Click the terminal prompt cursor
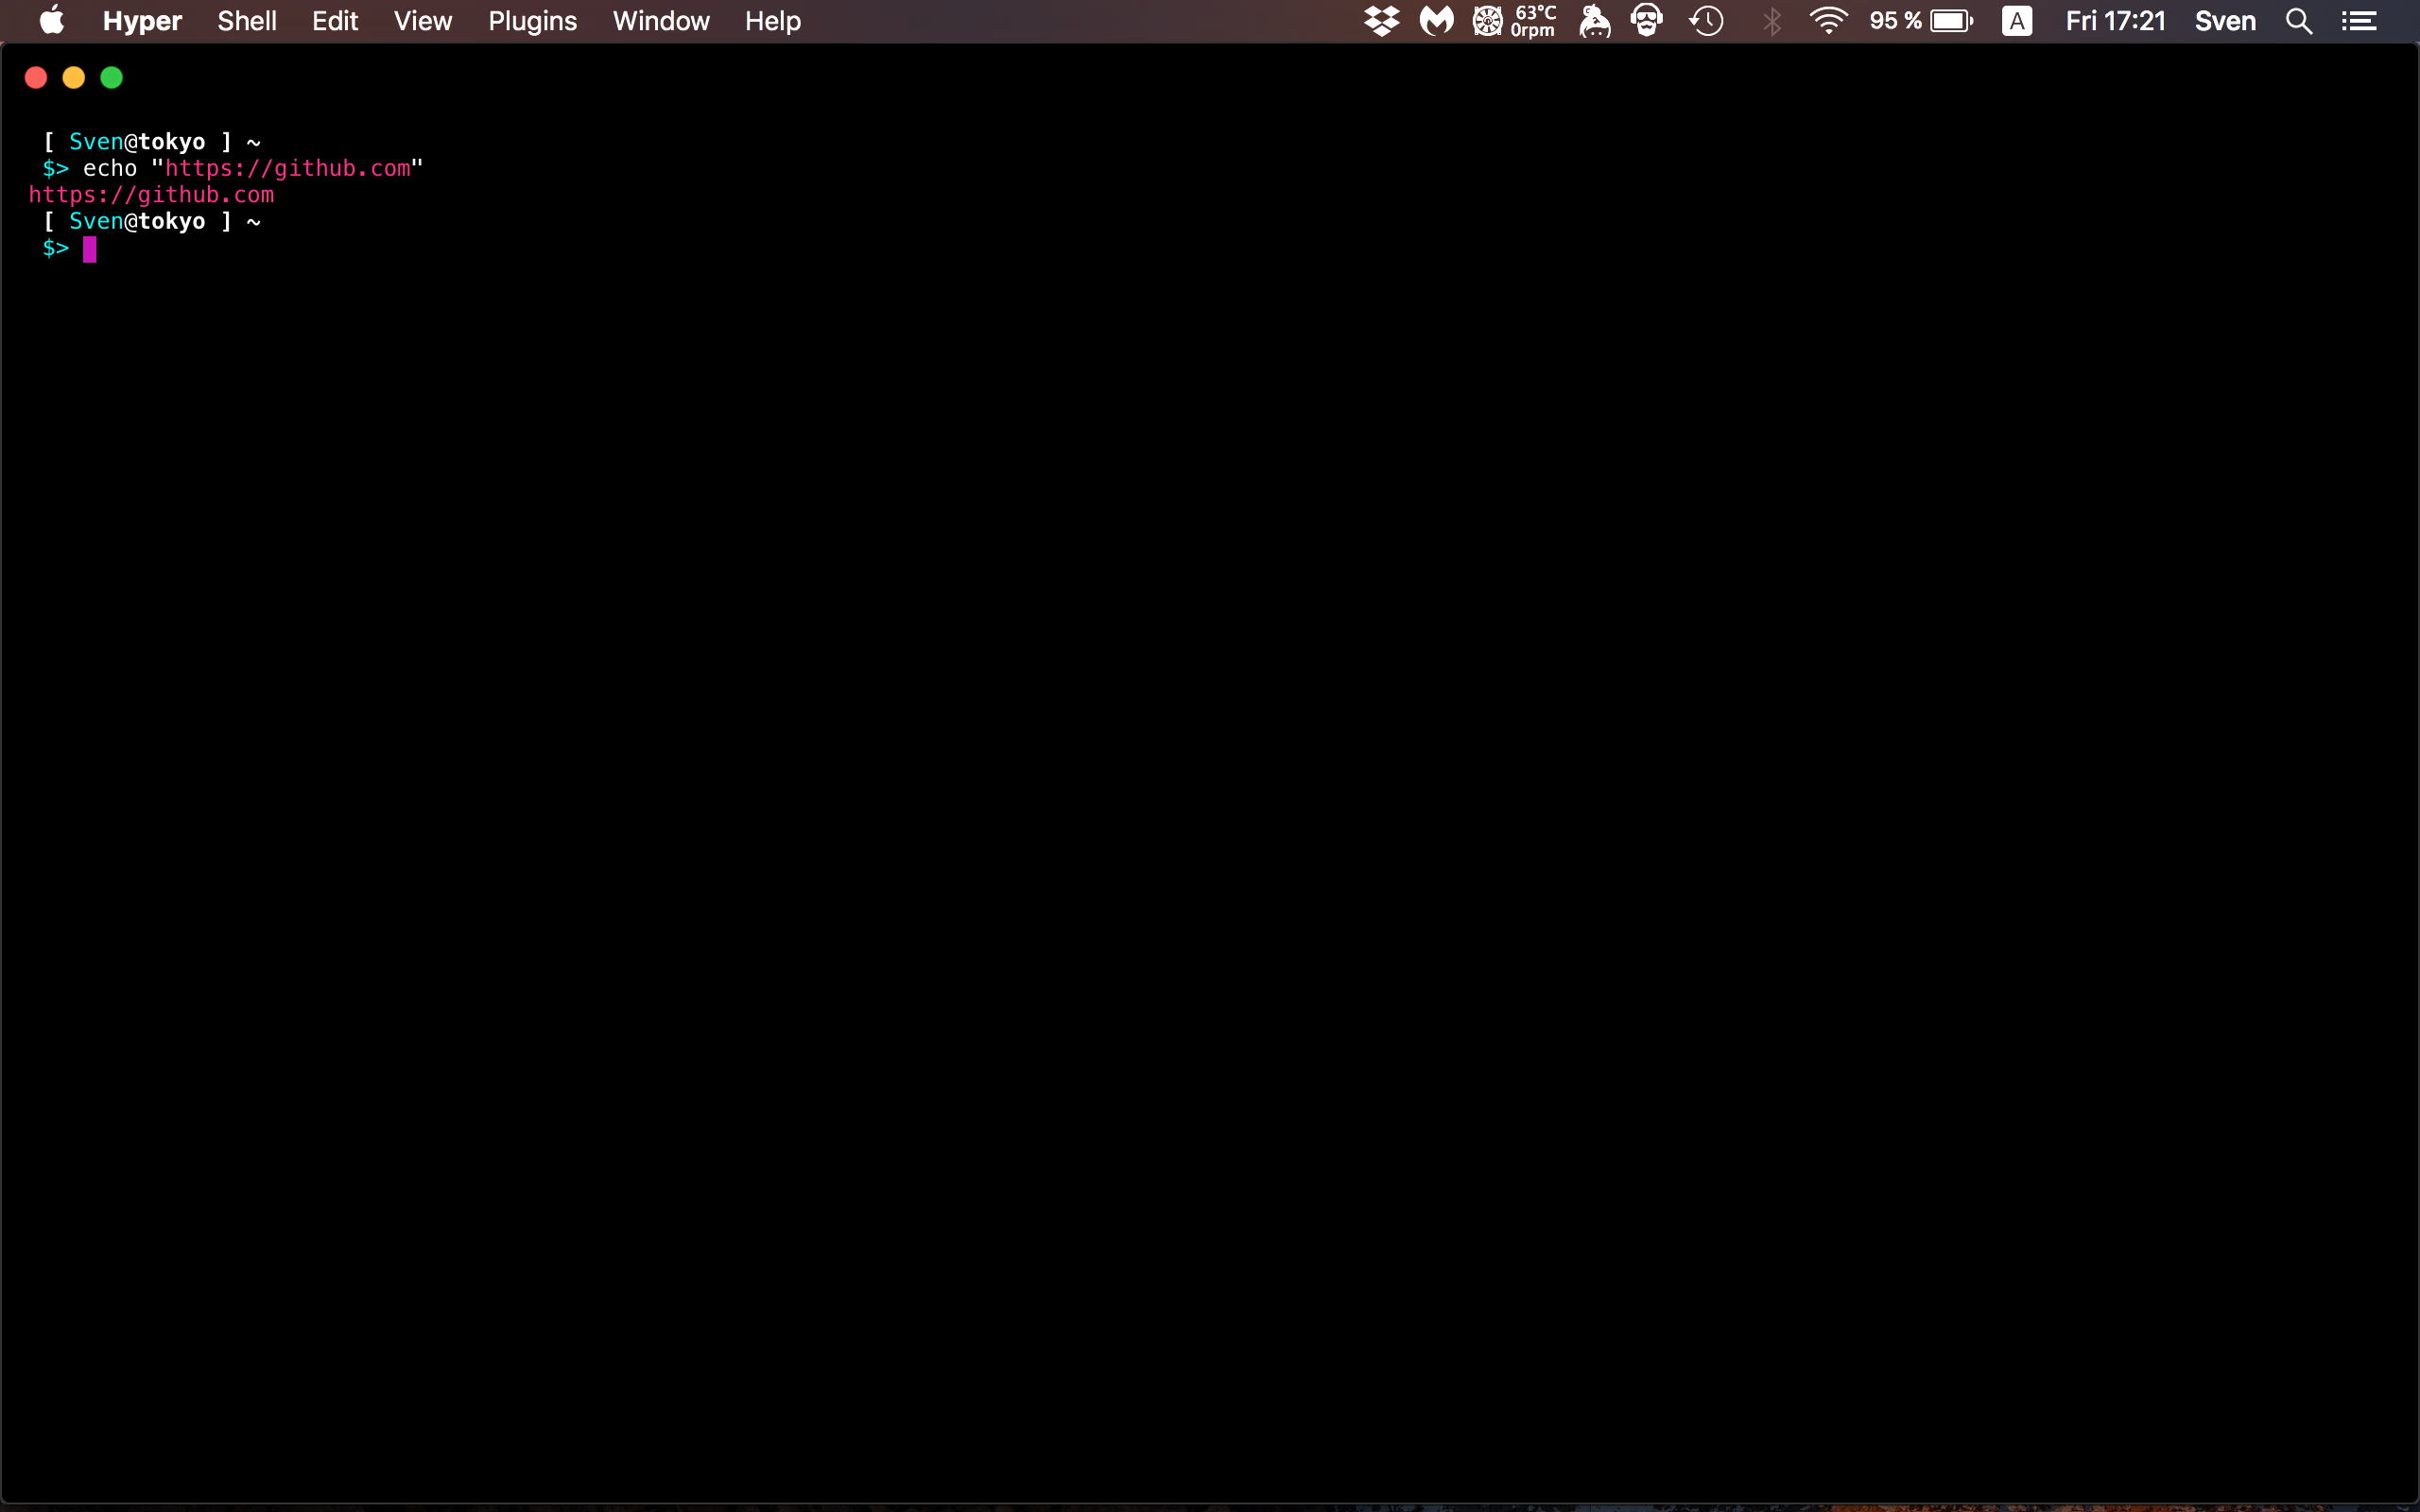This screenshot has width=2420, height=1512. (89, 249)
